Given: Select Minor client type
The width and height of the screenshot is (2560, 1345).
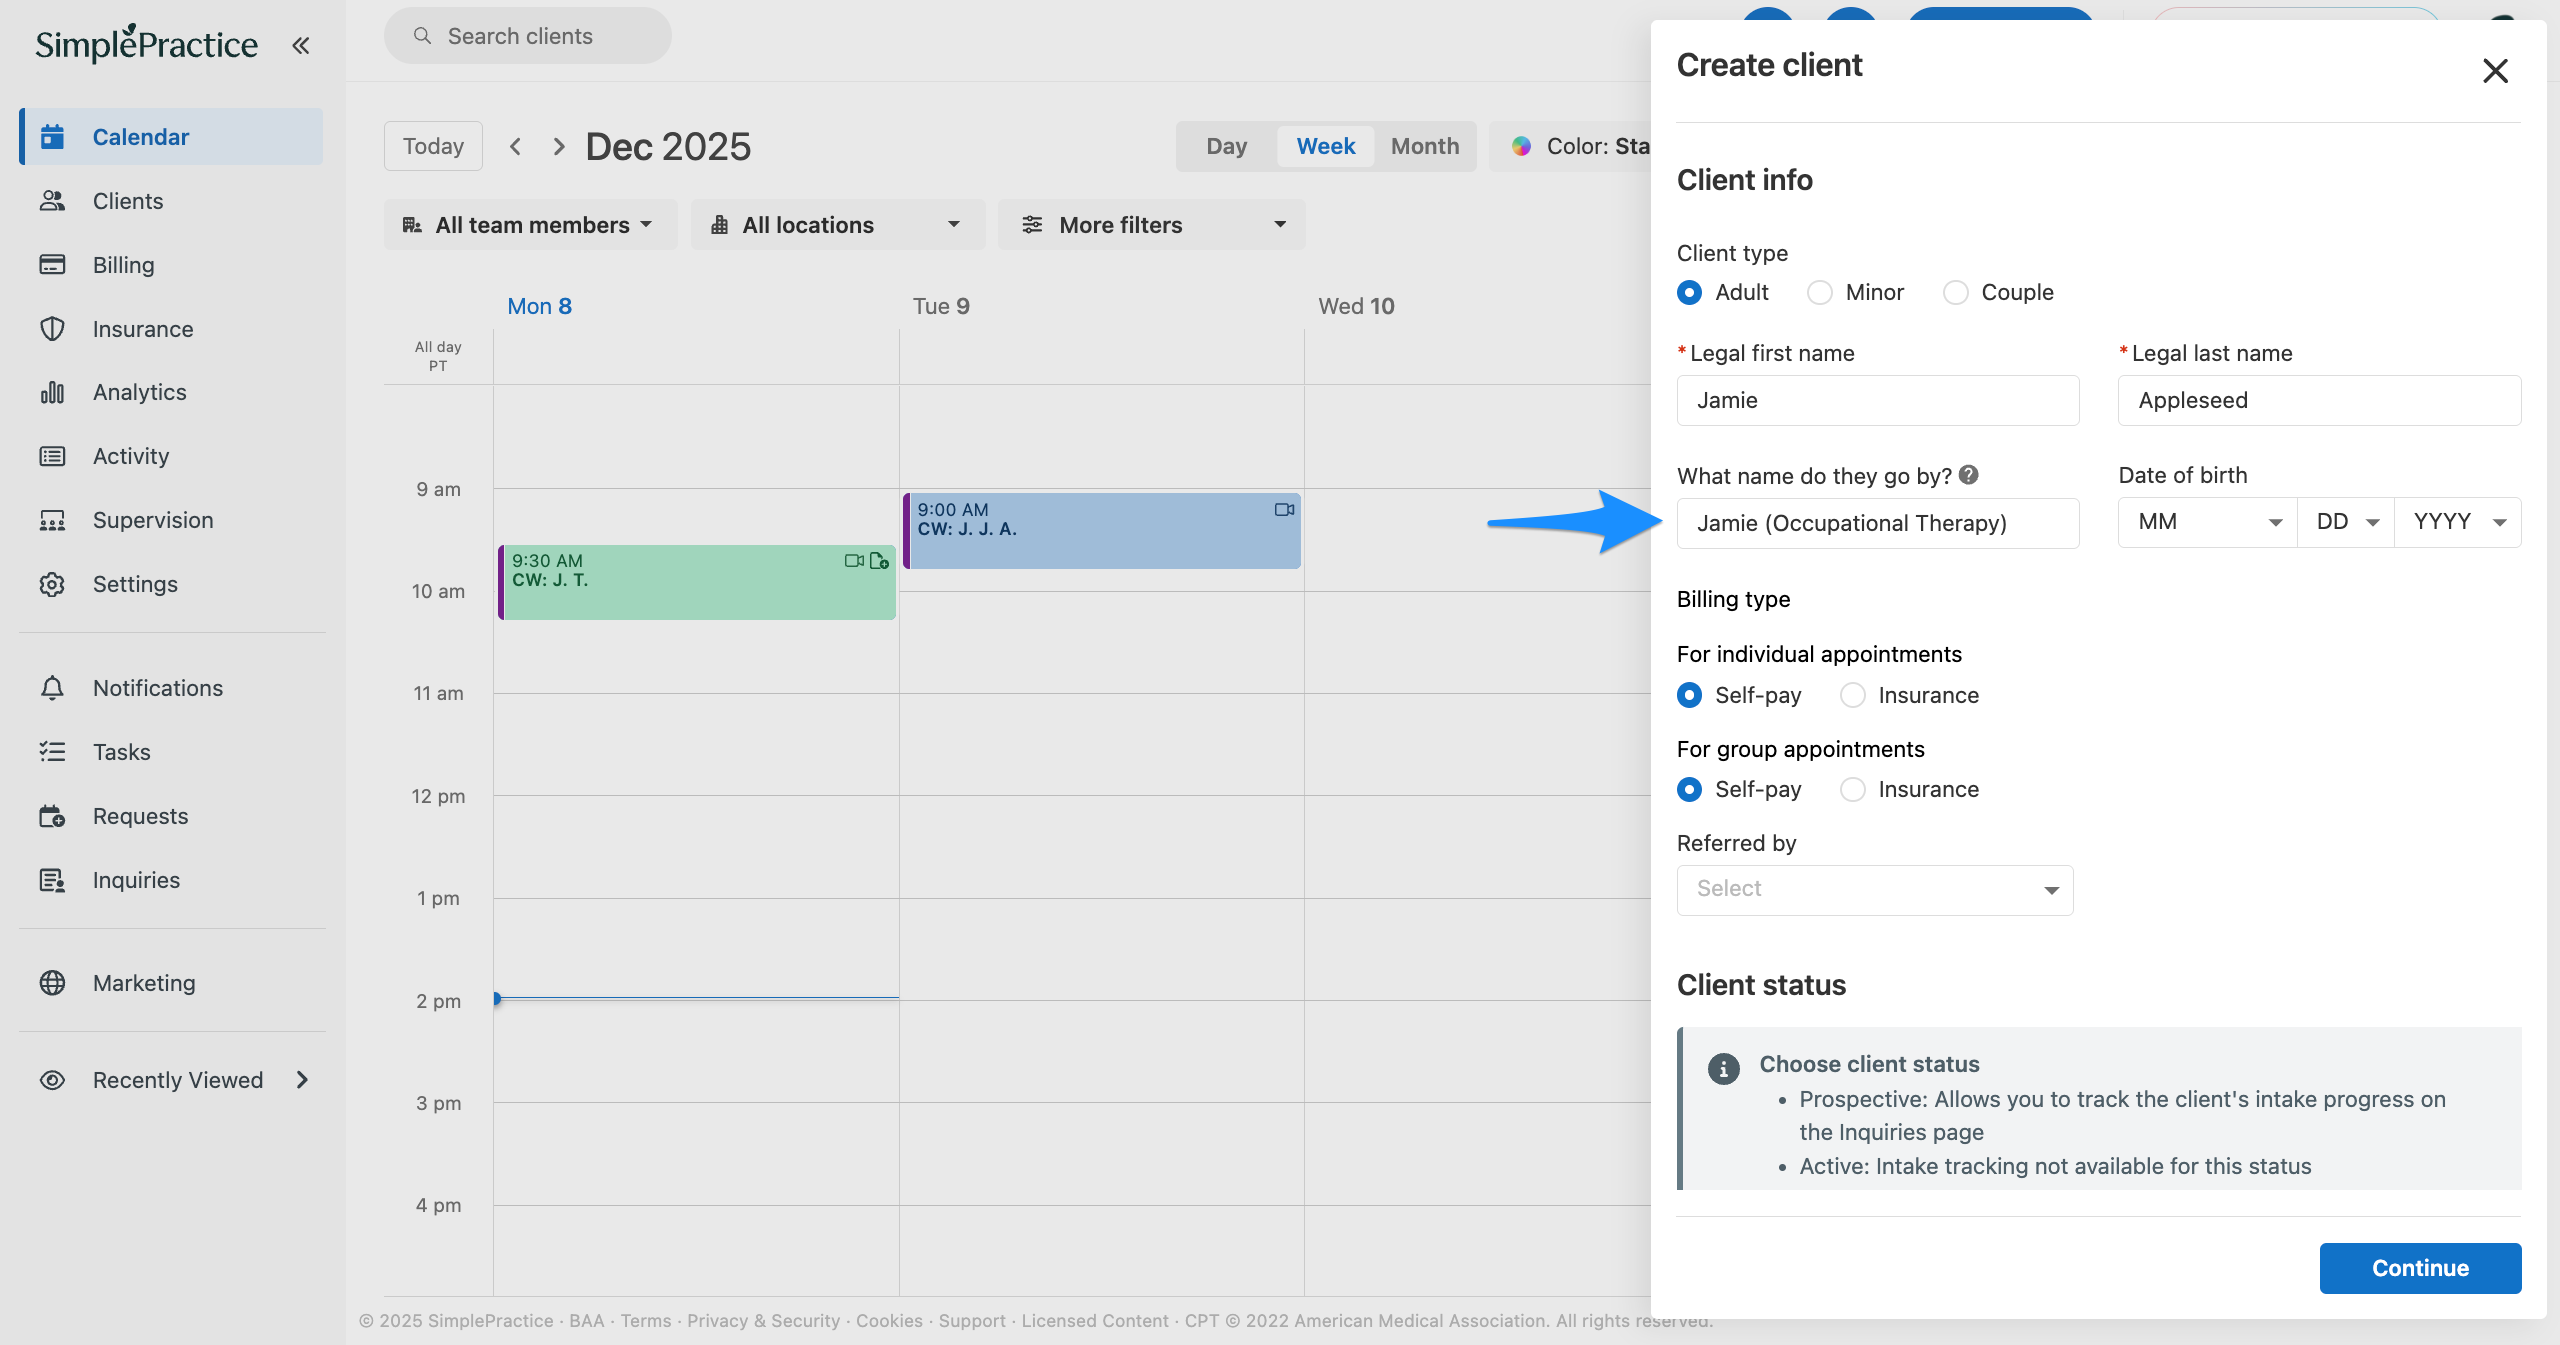Looking at the screenshot, I should click(1820, 293).
